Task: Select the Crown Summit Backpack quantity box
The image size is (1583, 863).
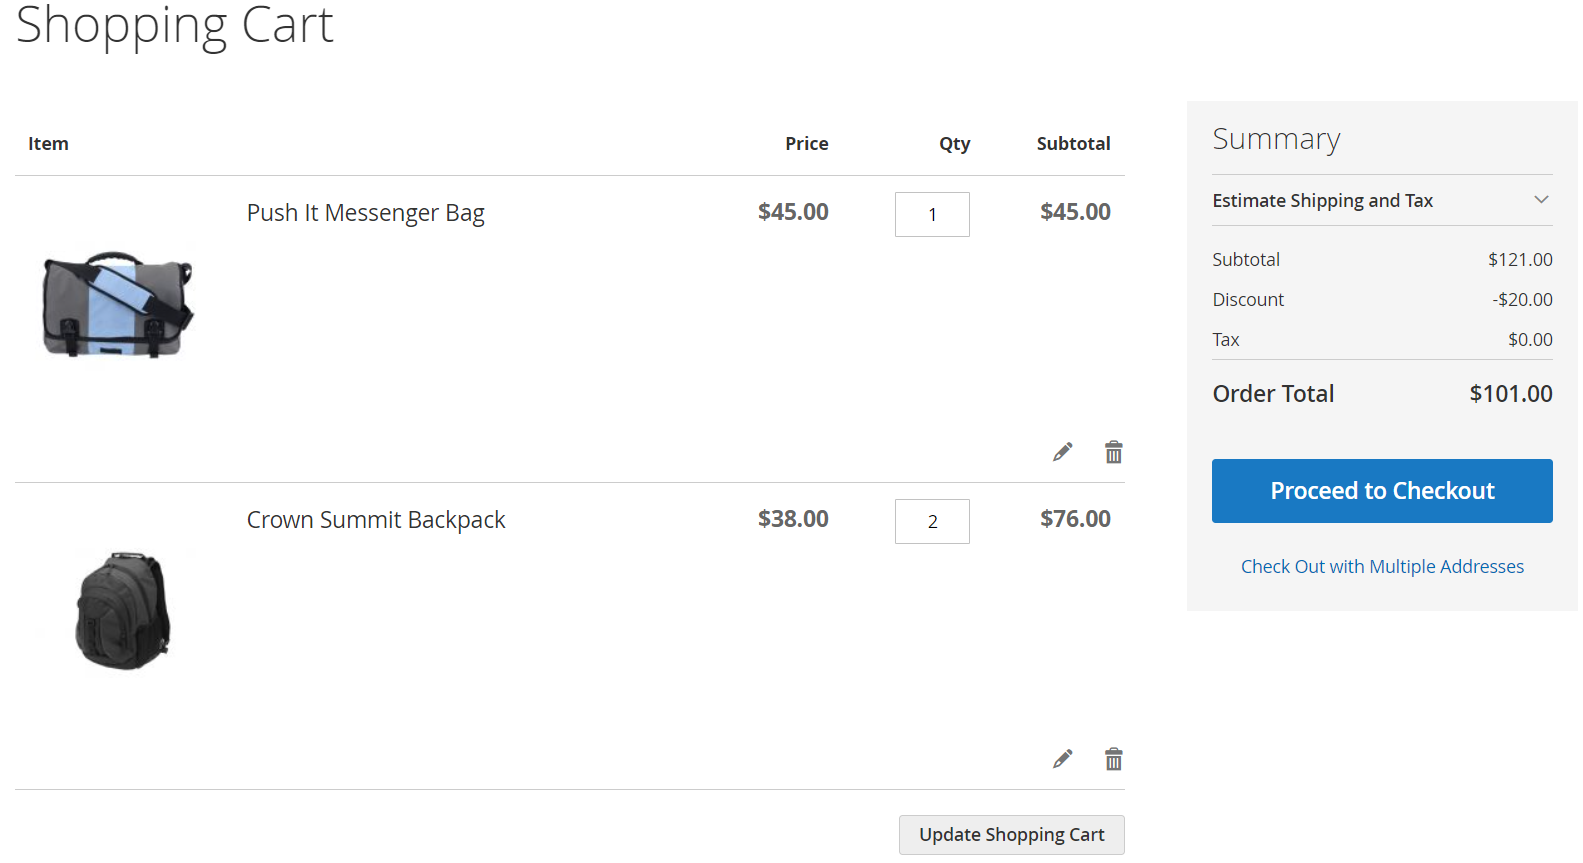Action: [x=932, y=521]
